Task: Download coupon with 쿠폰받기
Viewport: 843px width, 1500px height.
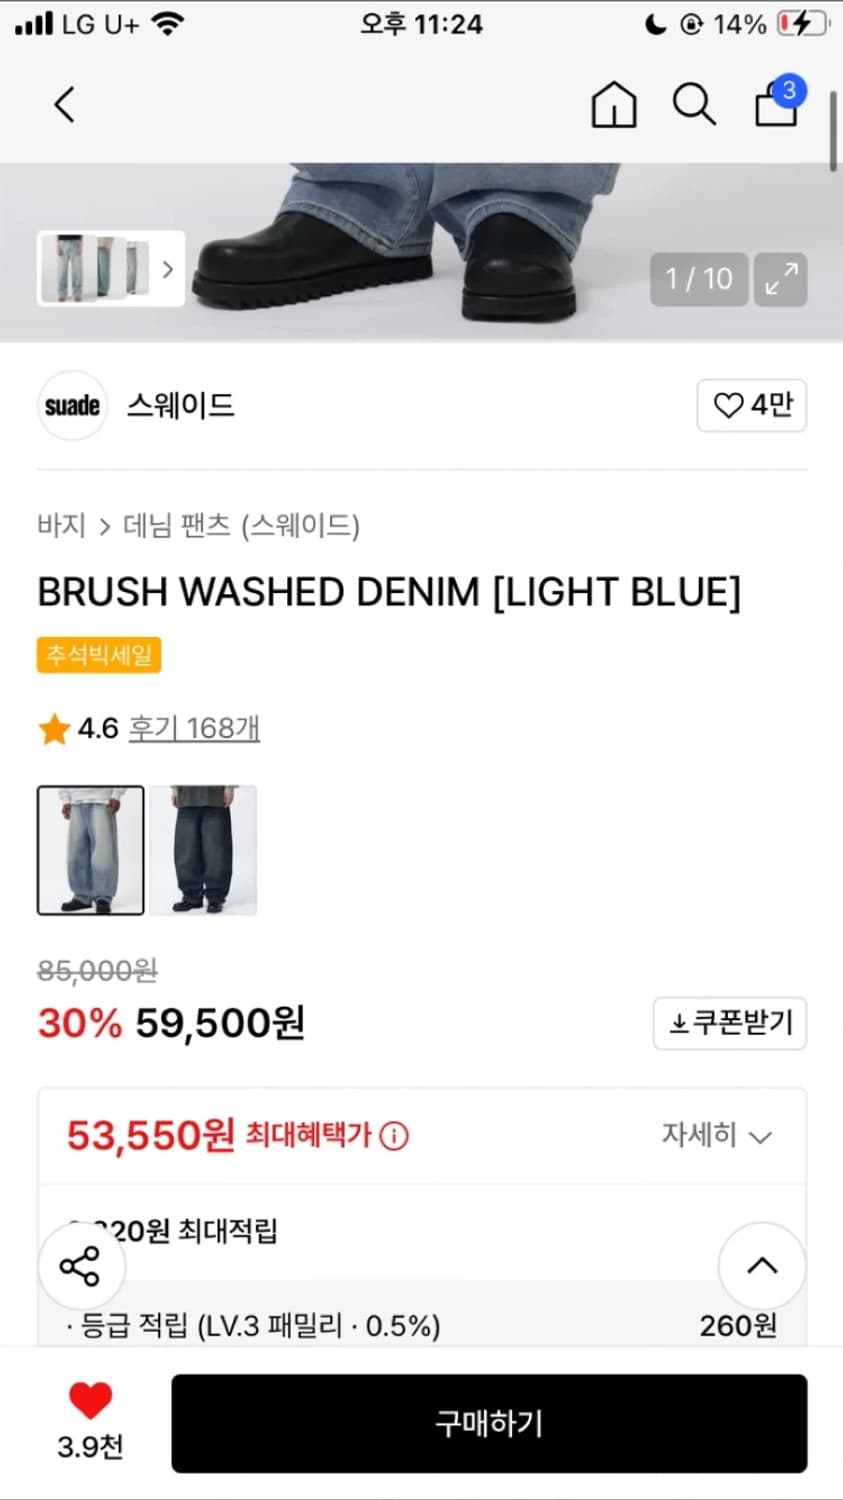Action: pyautogui.click(x=730, y=1023)
